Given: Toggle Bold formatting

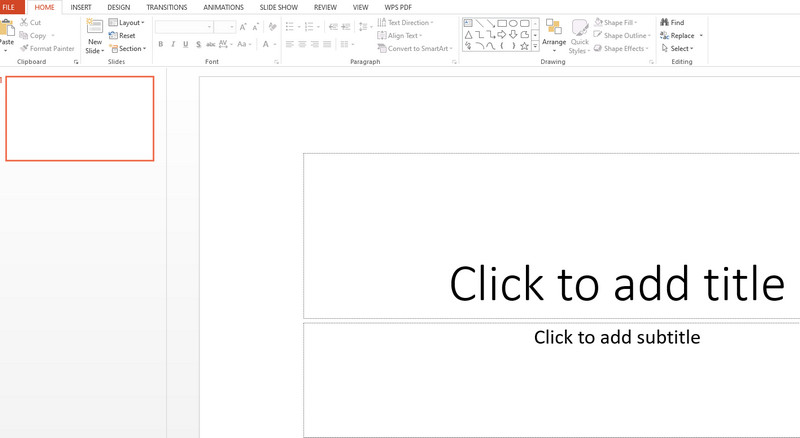Looking at the screenshot, I should 160,44.
